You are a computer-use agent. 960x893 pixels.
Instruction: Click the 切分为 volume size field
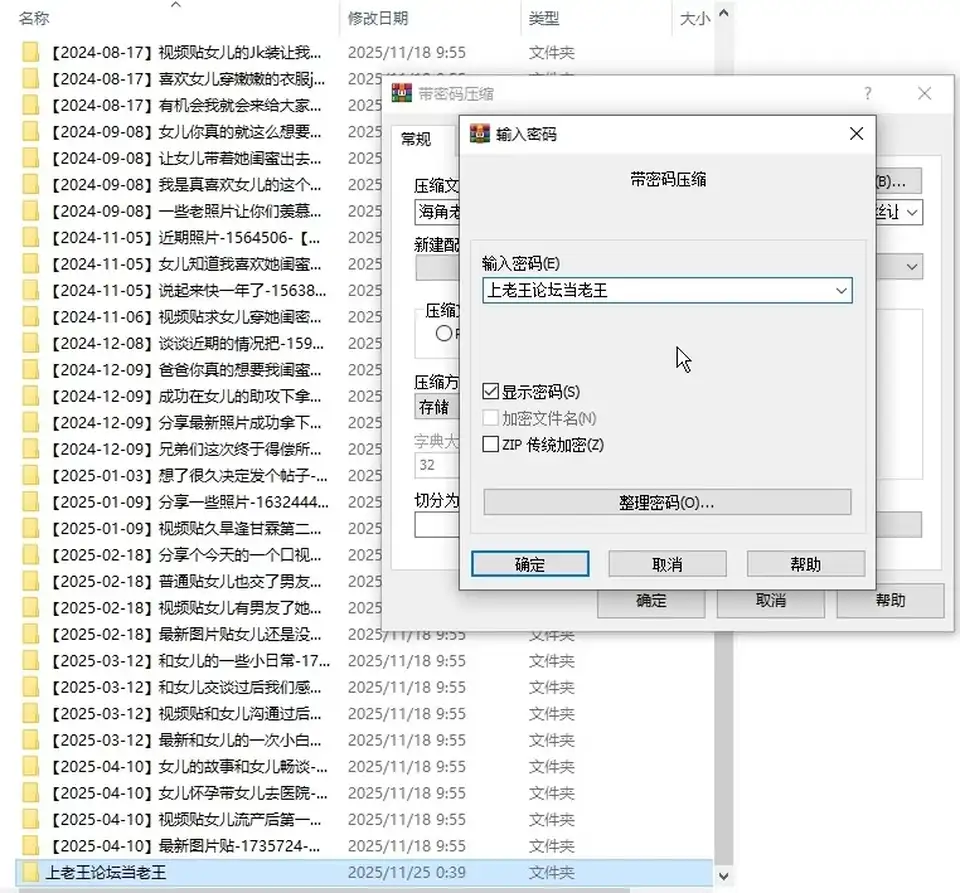[x=437, y=525]
